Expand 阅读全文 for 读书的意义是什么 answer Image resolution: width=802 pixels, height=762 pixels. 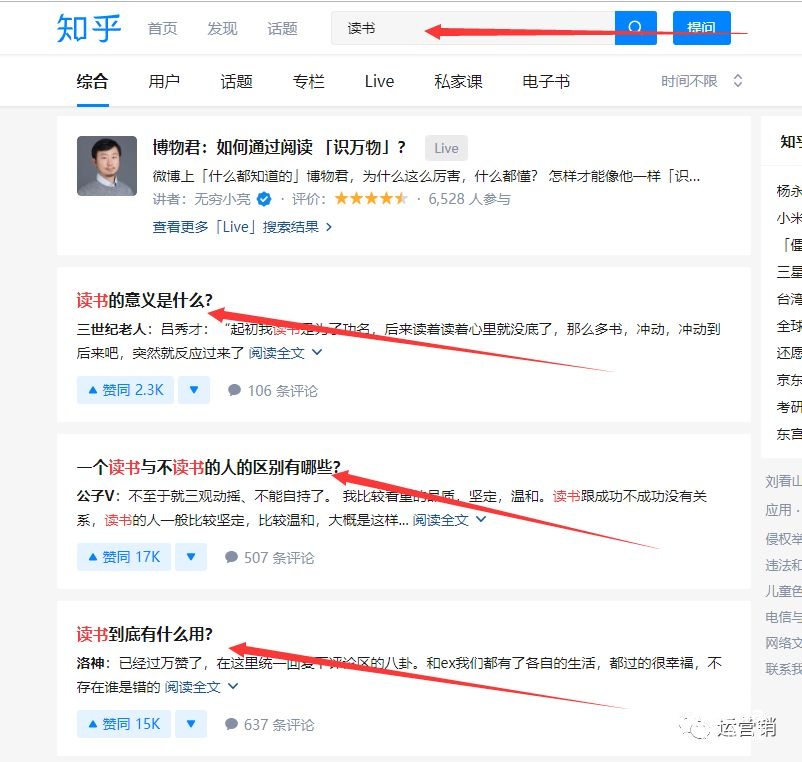pos(285,353)
